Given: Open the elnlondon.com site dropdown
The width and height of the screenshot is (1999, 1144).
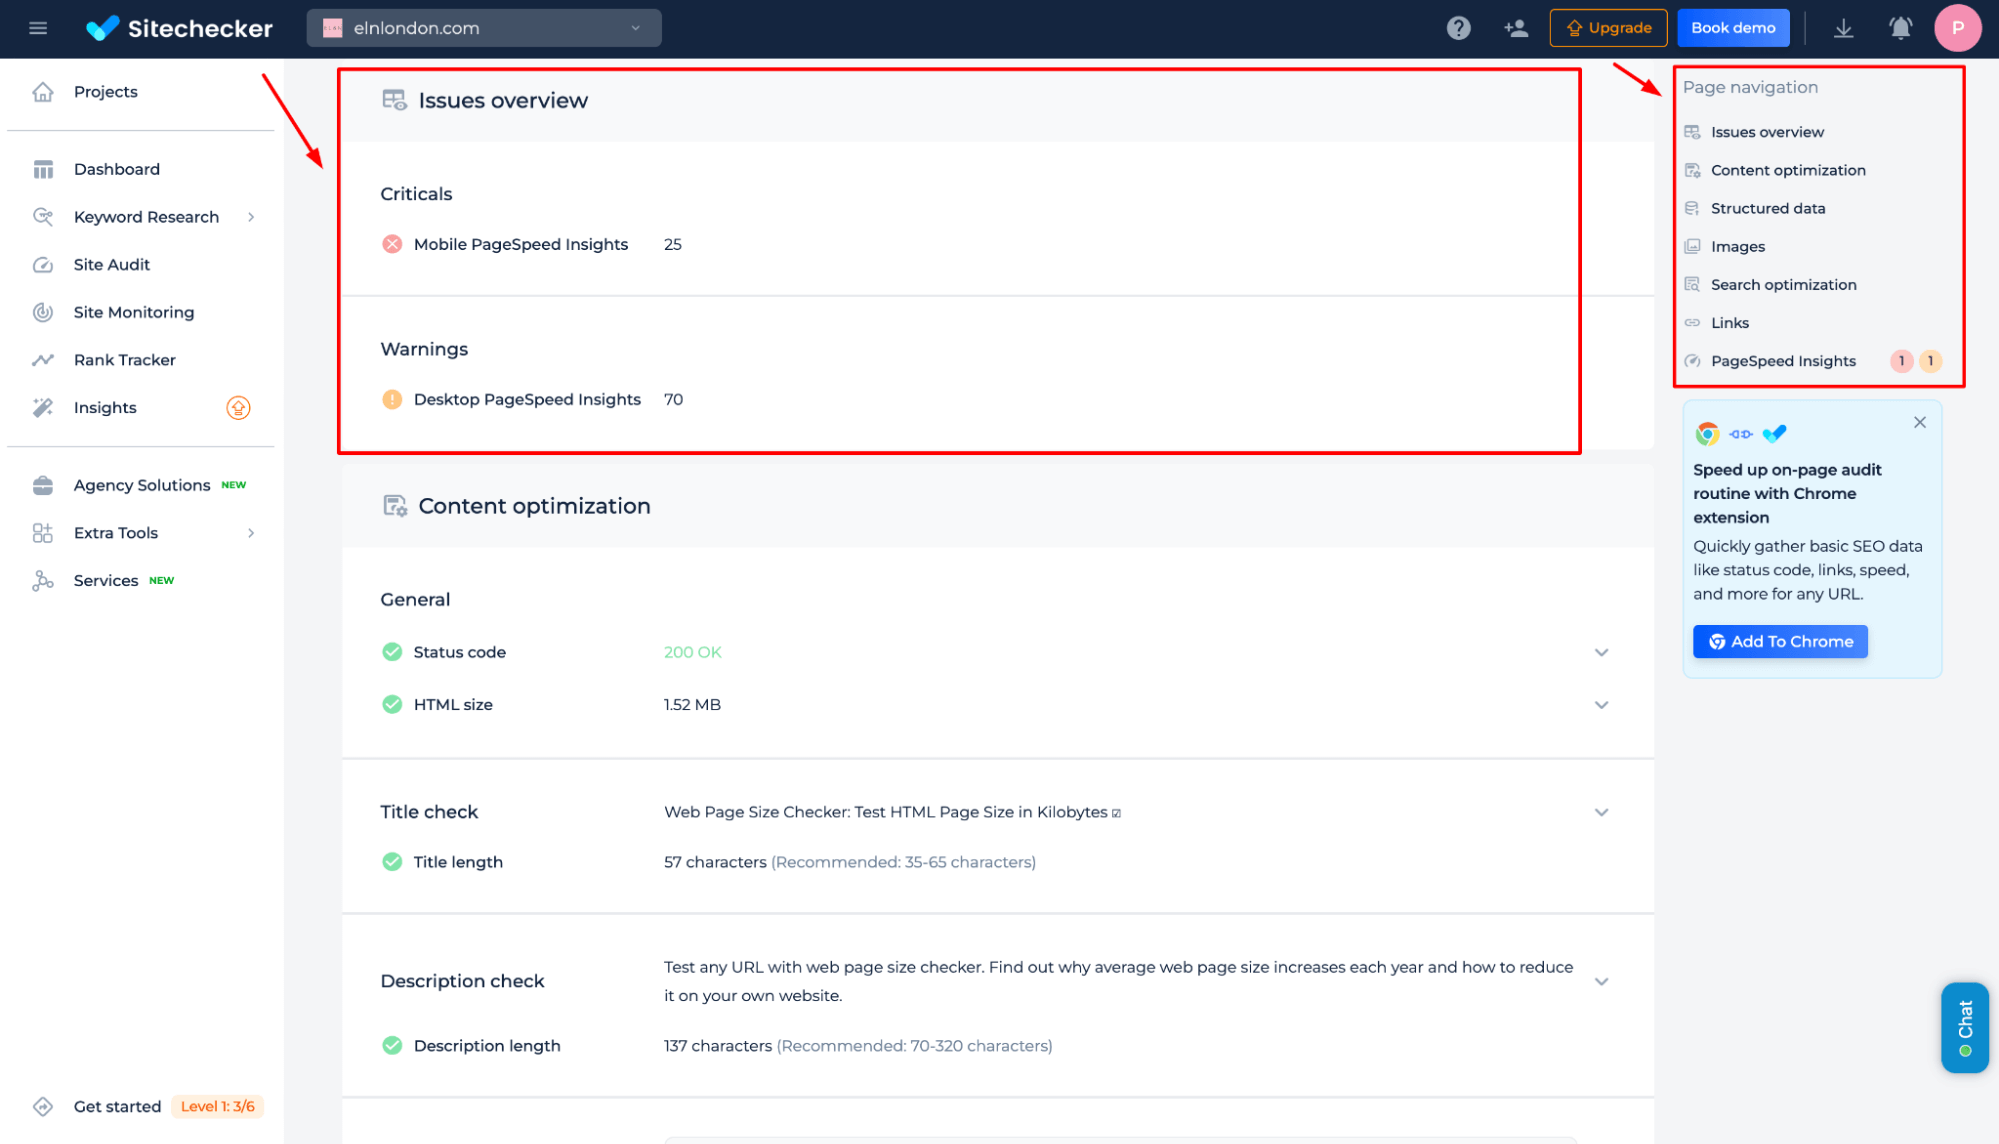Looking at the screenshot, I should point(632,27).
